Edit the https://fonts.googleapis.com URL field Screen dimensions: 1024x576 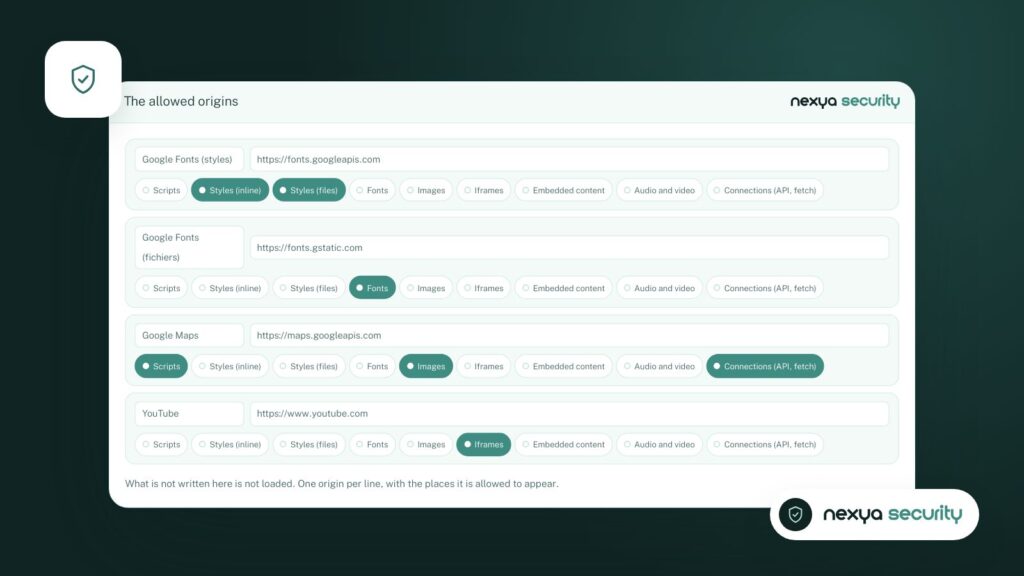[569, 159]
